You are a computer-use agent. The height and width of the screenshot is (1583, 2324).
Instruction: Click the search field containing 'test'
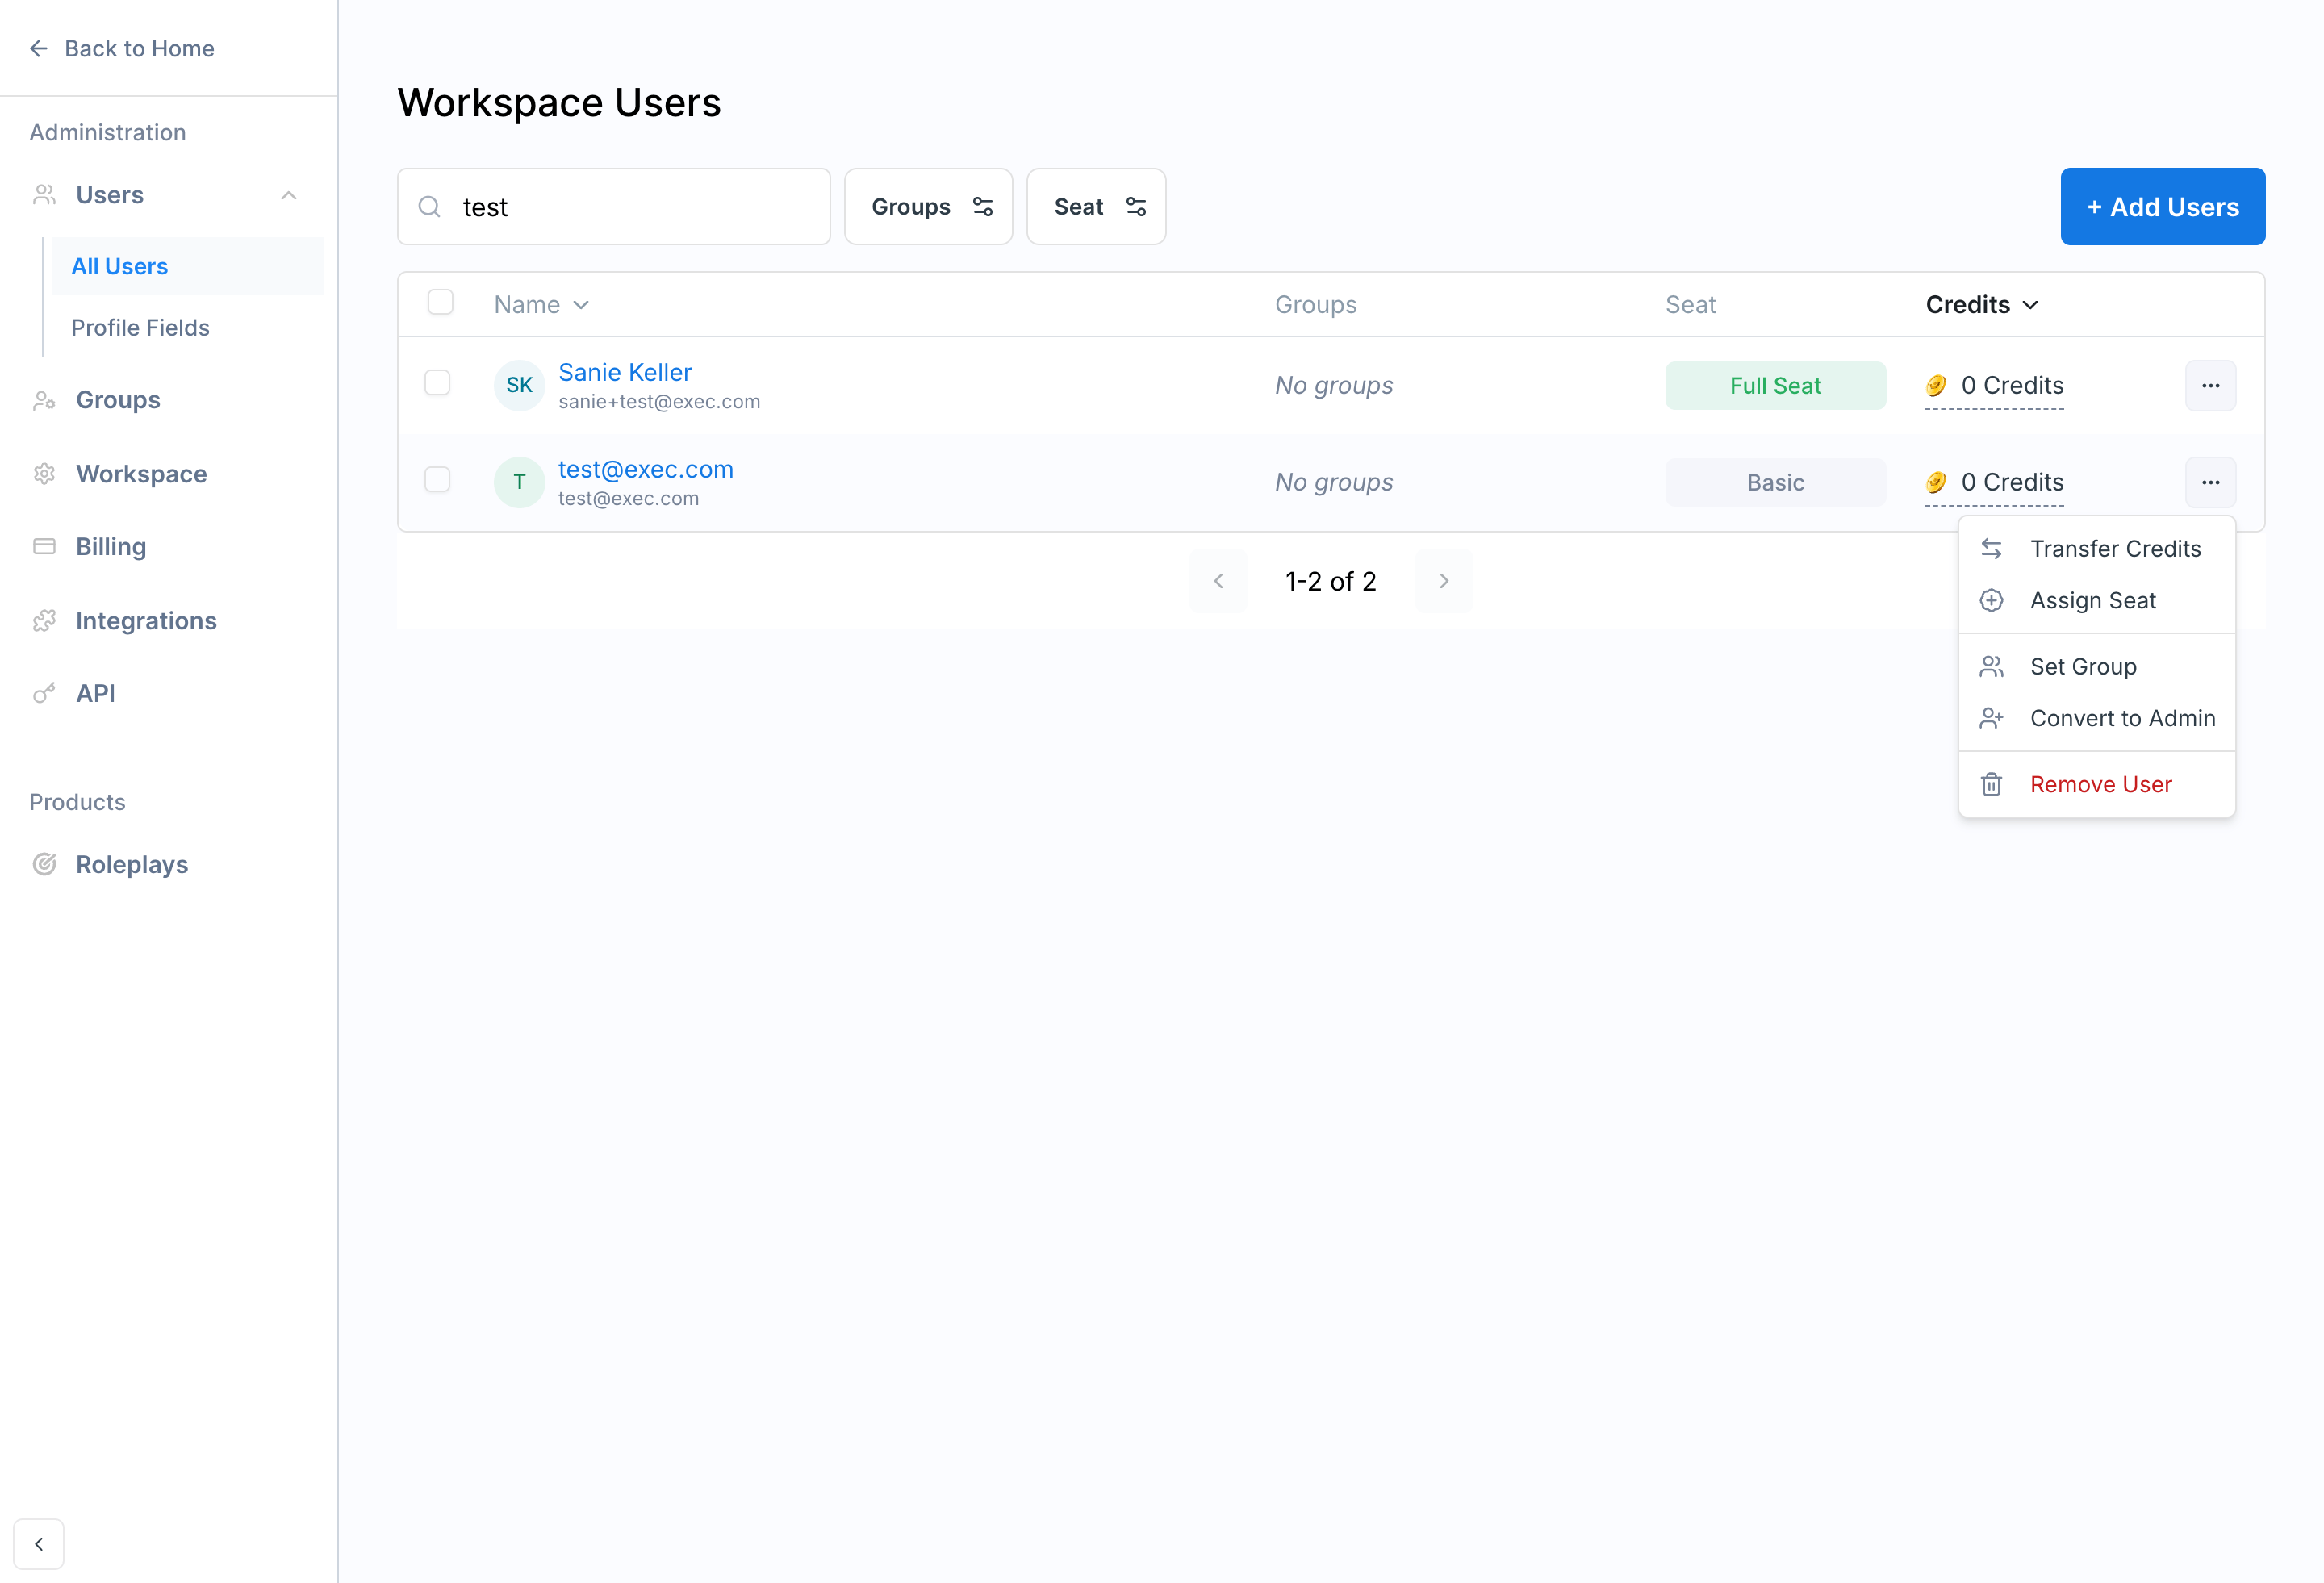pos(614,207)
